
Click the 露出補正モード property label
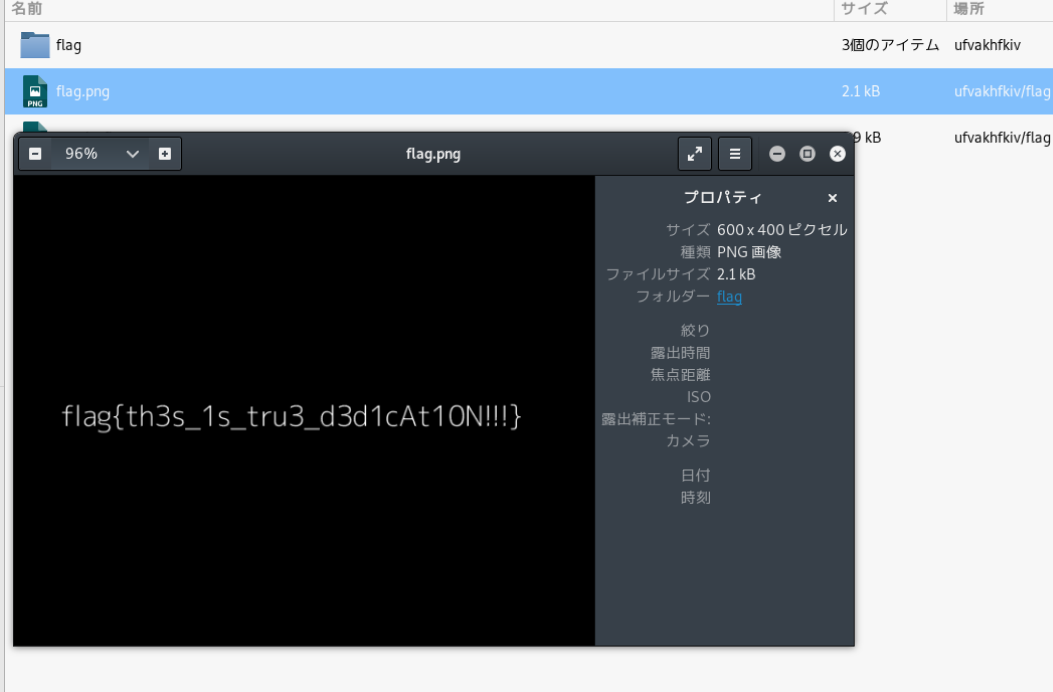click(x=656, y=419)
